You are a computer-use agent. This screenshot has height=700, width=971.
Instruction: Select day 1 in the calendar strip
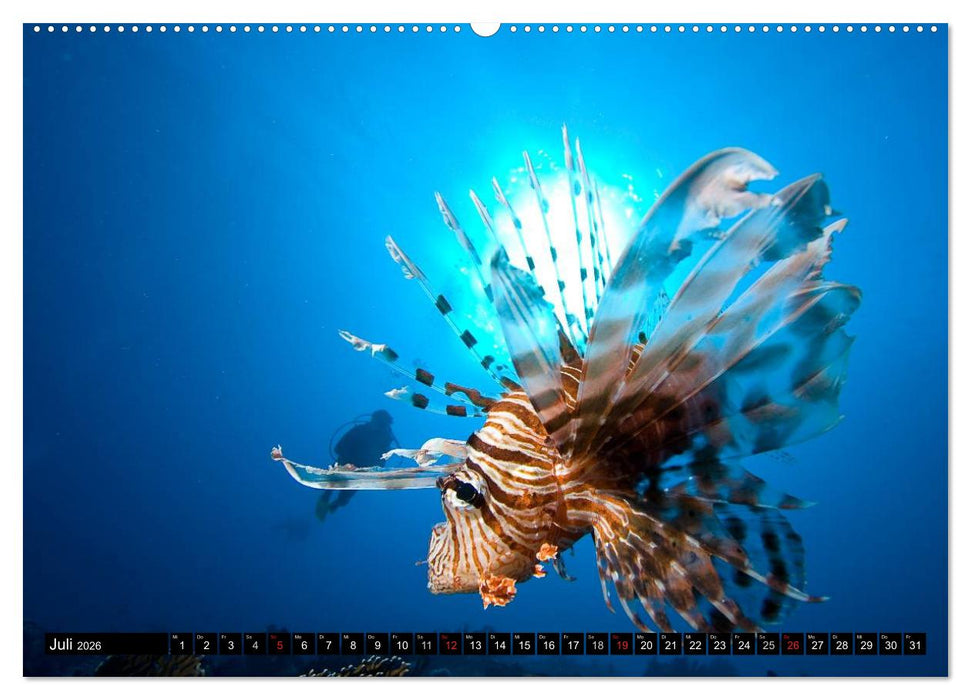[x=181, y=645]
